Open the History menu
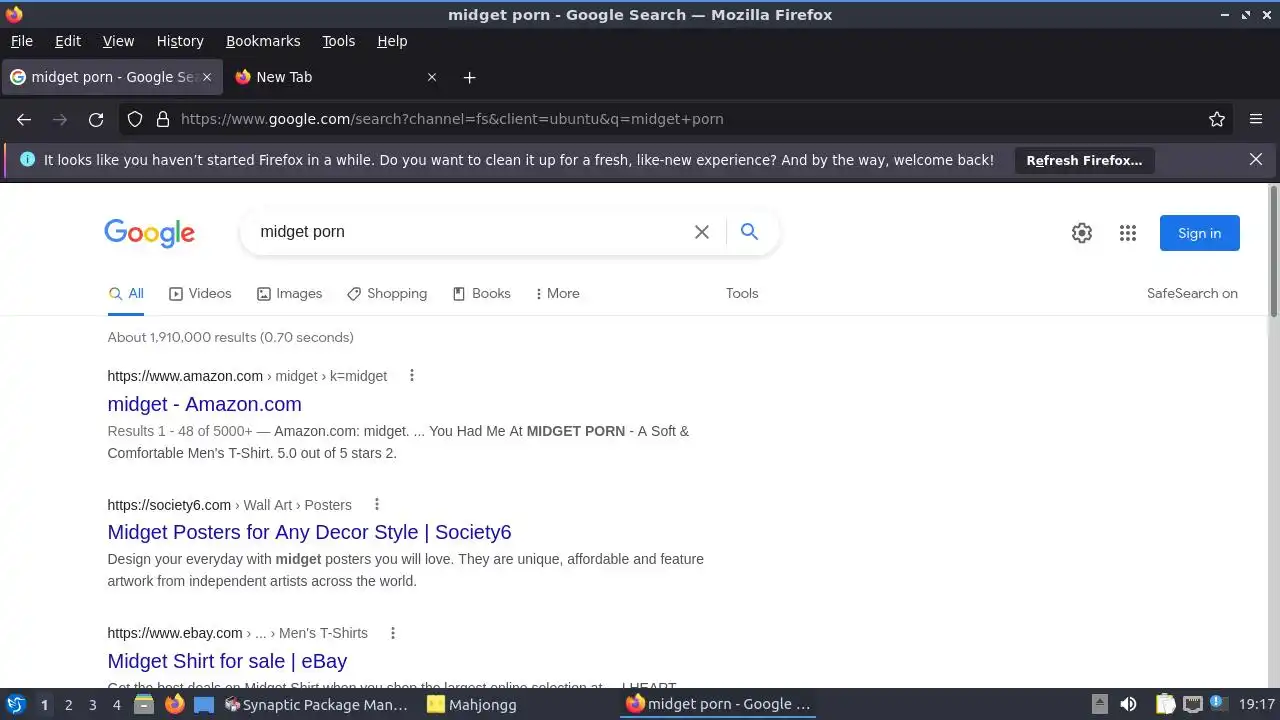 point(180,41)
